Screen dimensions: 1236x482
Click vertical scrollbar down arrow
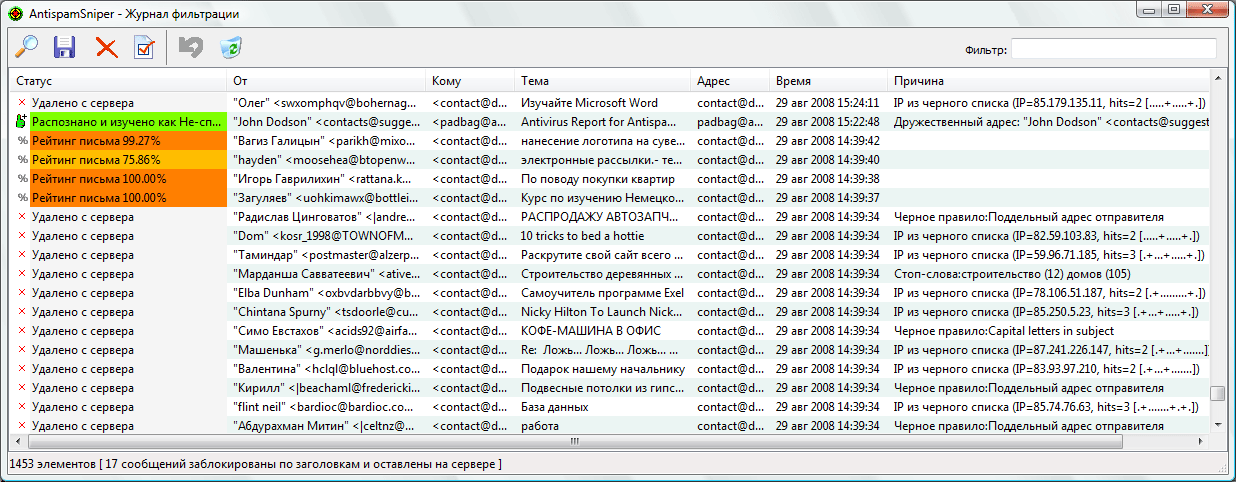(1217, 424)
